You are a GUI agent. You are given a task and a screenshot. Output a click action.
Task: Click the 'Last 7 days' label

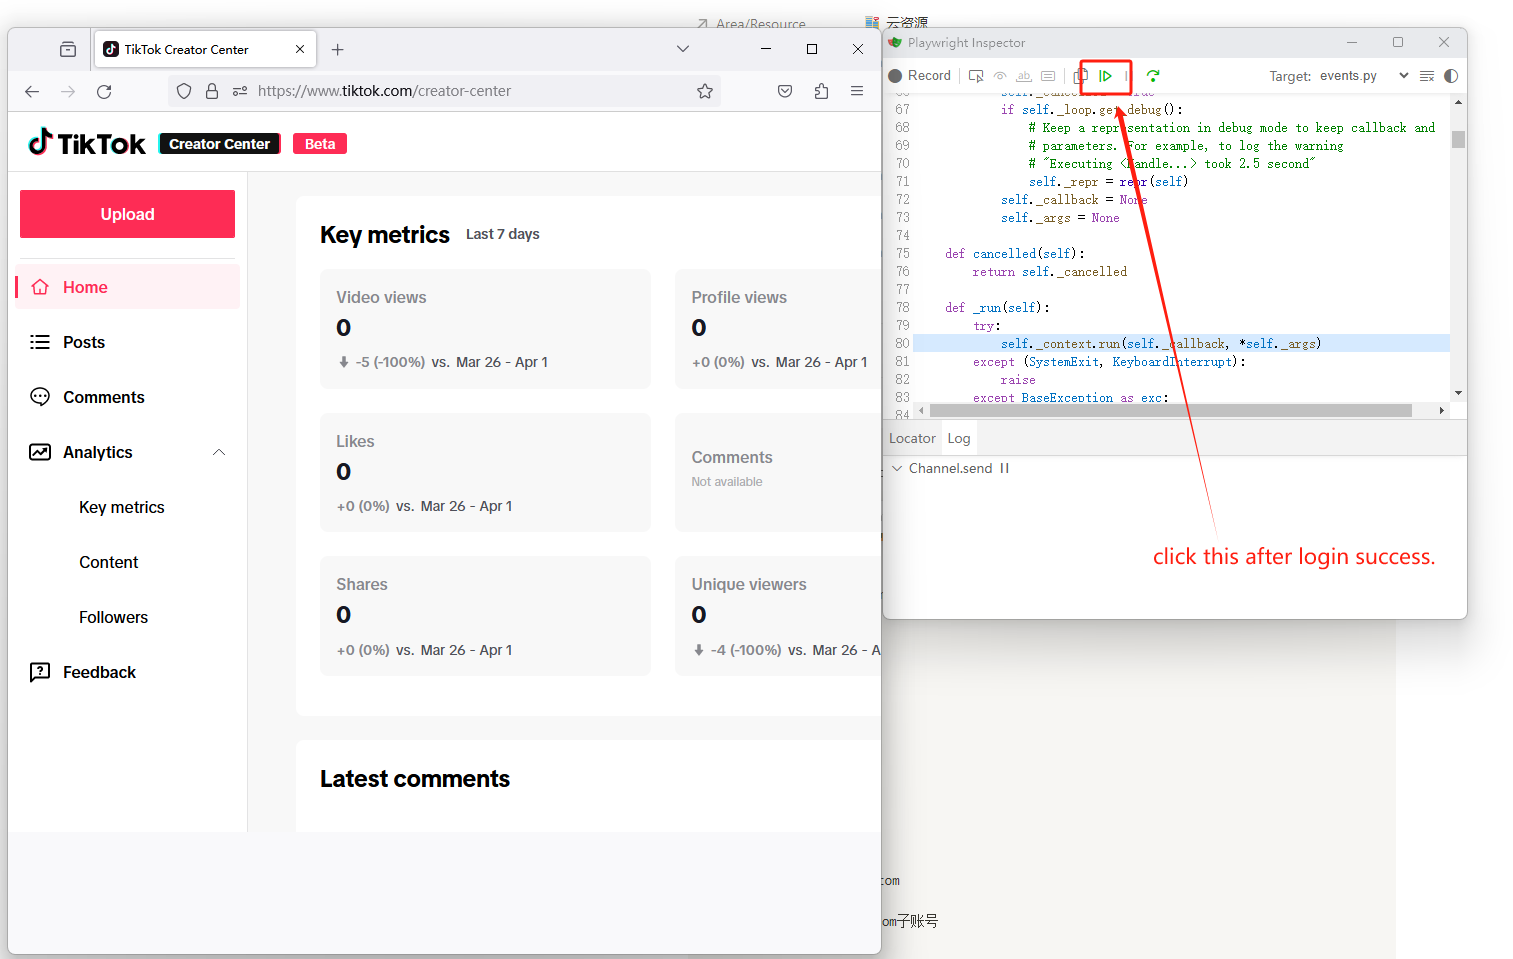click(503, 234)
